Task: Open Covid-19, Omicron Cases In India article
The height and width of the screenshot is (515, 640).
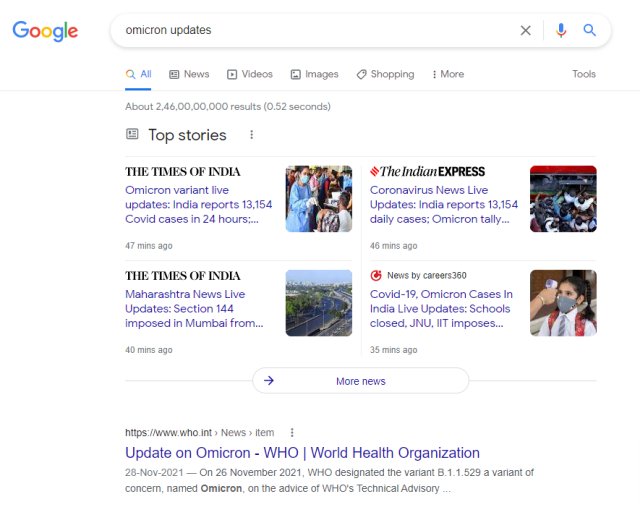Action: (x=441, y=309)
